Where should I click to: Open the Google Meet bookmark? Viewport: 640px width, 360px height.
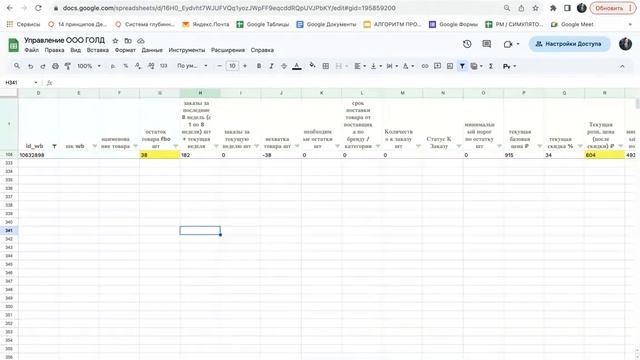pyautogui.click(x=572, y=24)
